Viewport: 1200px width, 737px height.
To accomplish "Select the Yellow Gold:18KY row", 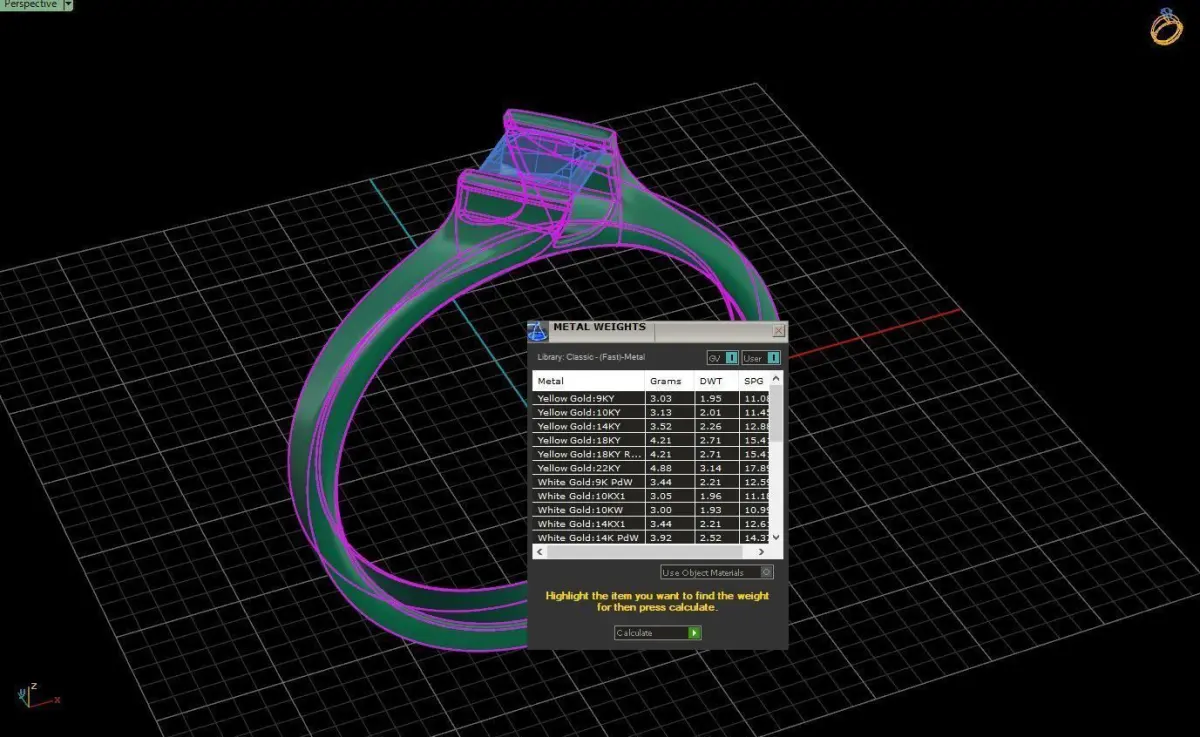I will [651, 440].
